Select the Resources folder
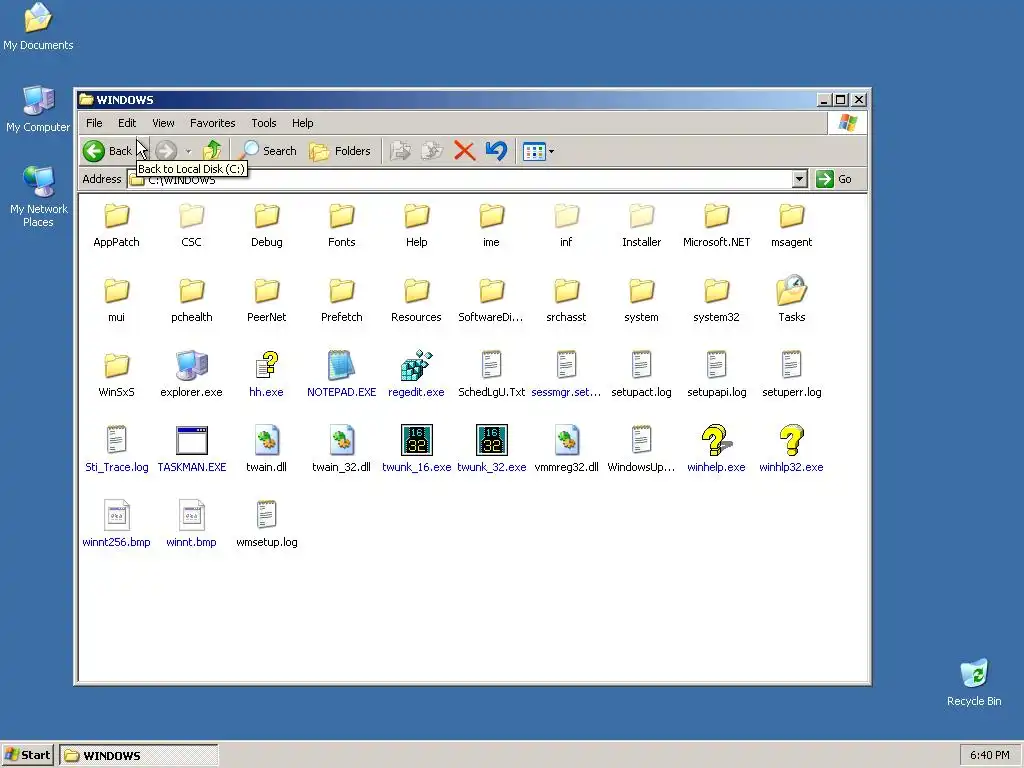1024x768 pixels. click(417, 300)
